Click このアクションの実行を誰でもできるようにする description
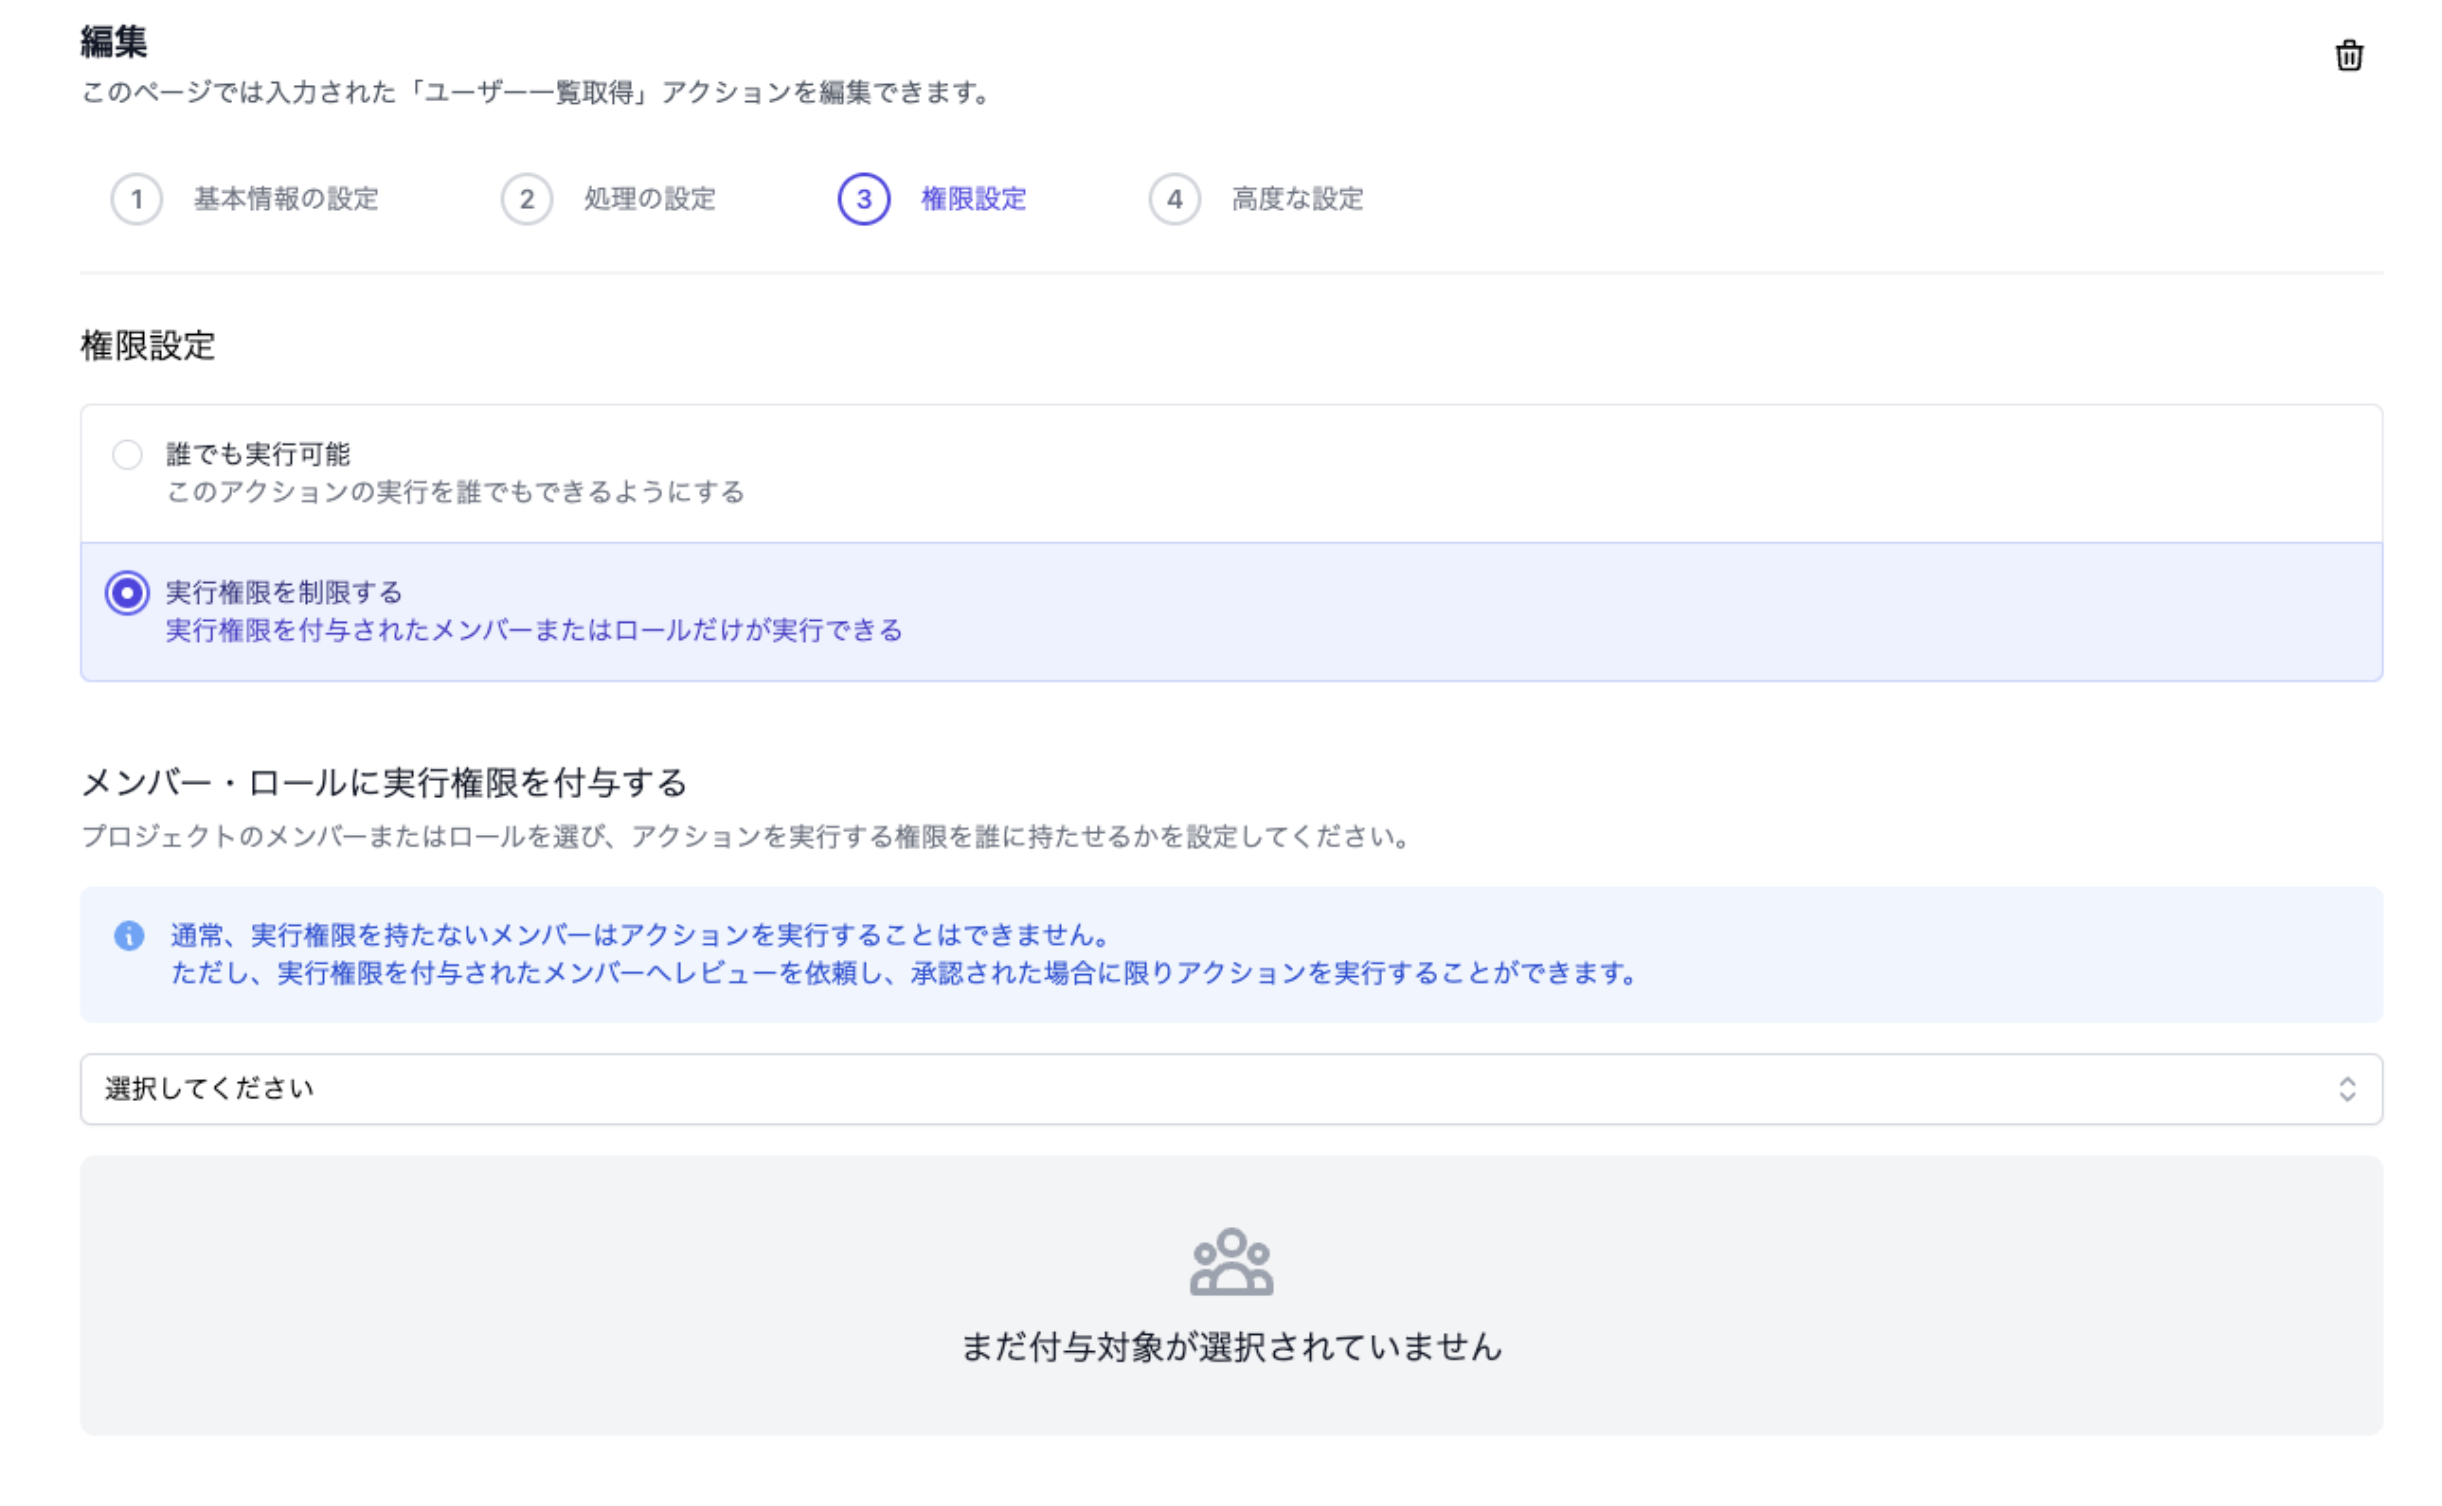 [455, 492]
